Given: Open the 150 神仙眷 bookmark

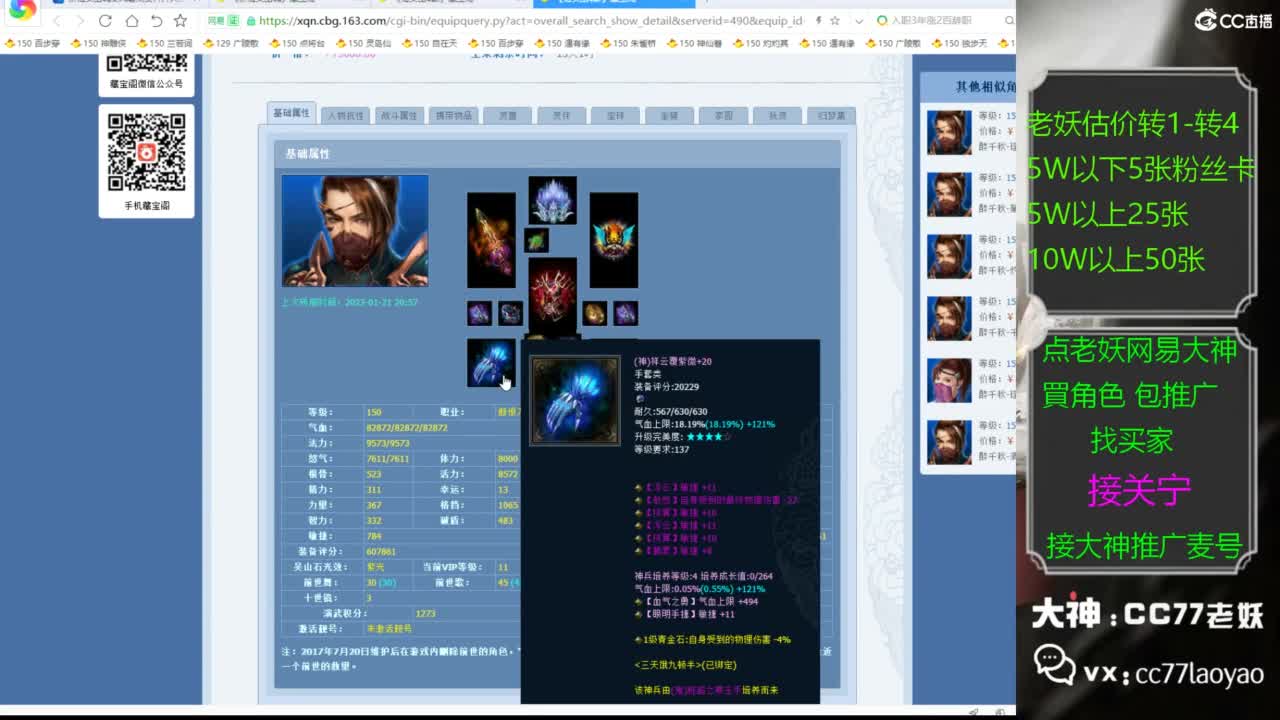Looking at the screenshot, I should 693,44.
